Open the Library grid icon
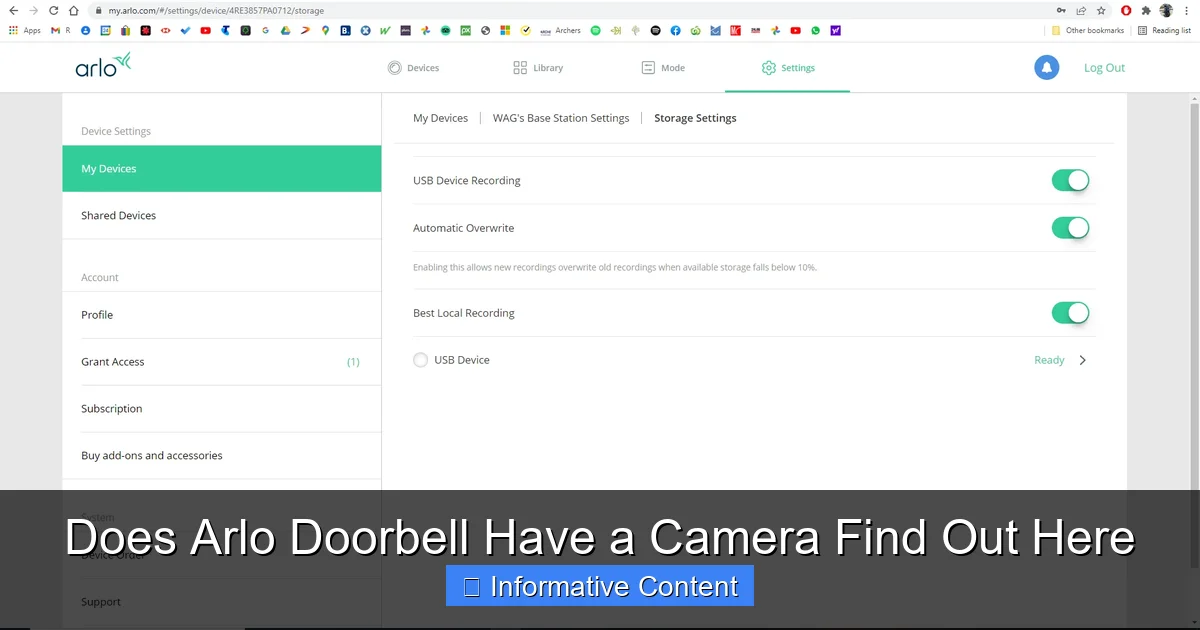The width and height of the screenshot is (1200, 630). click(x=520, y=67)
